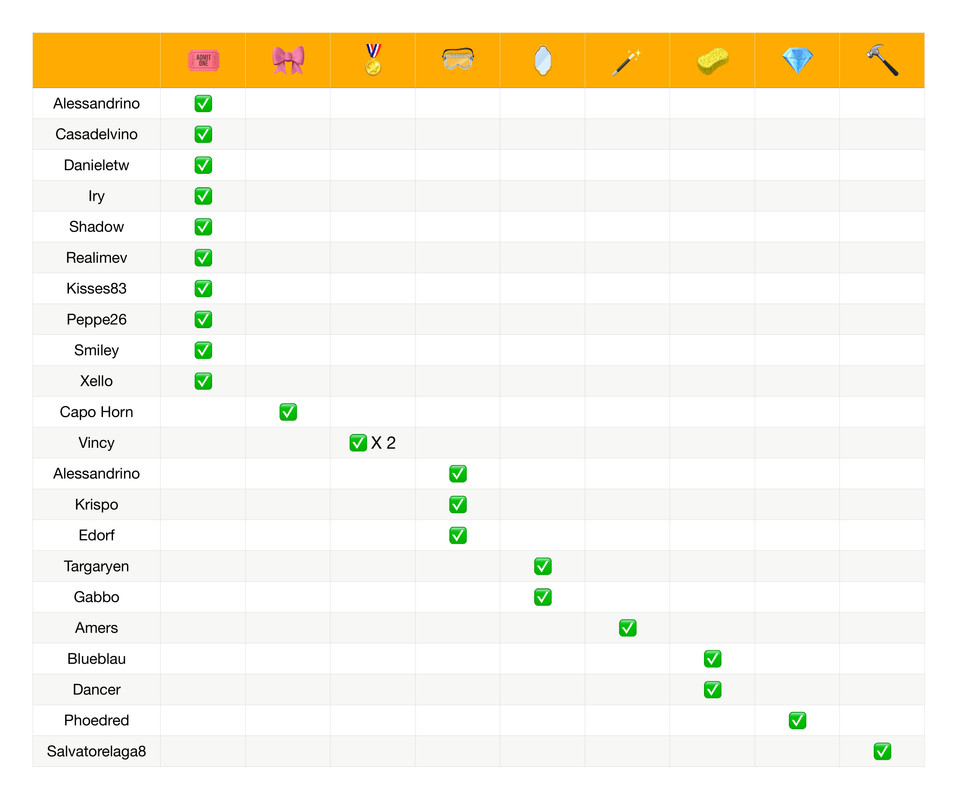Click Amers' checkmark under magic wand

click(628, 628)
